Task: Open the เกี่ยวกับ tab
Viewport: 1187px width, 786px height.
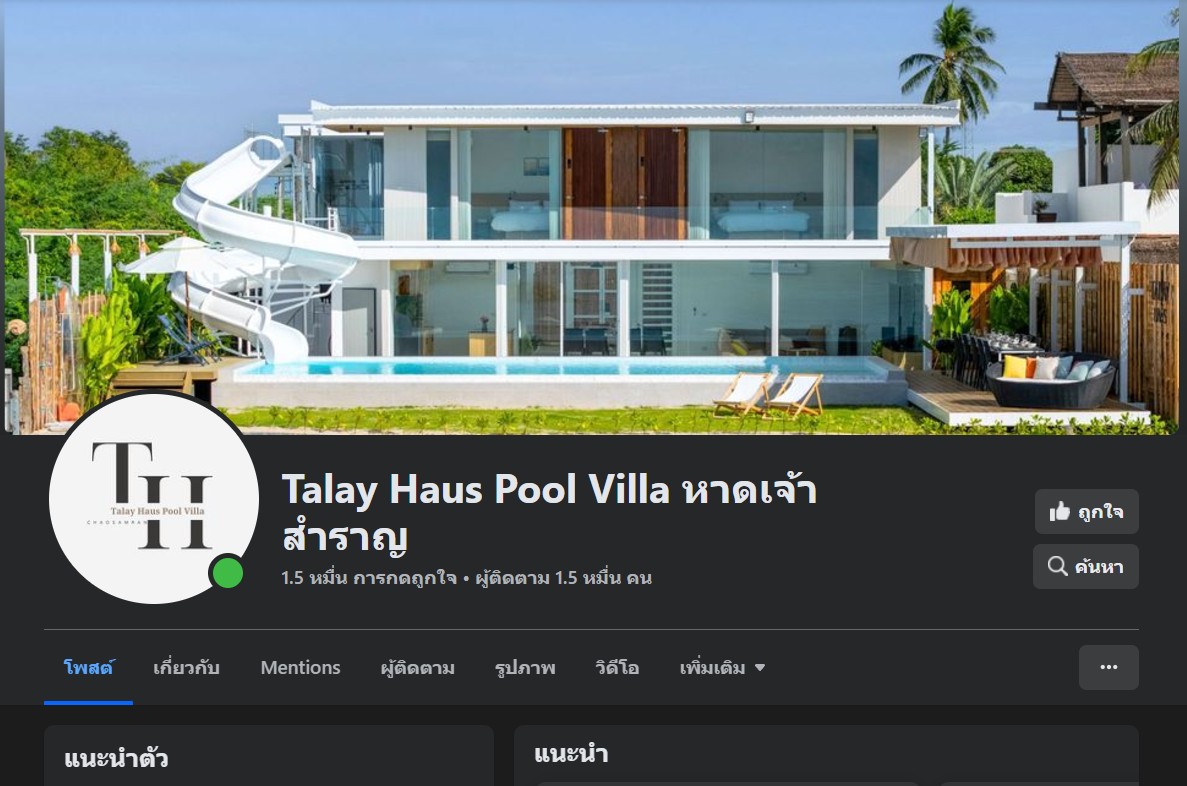Action: [186, 668]
